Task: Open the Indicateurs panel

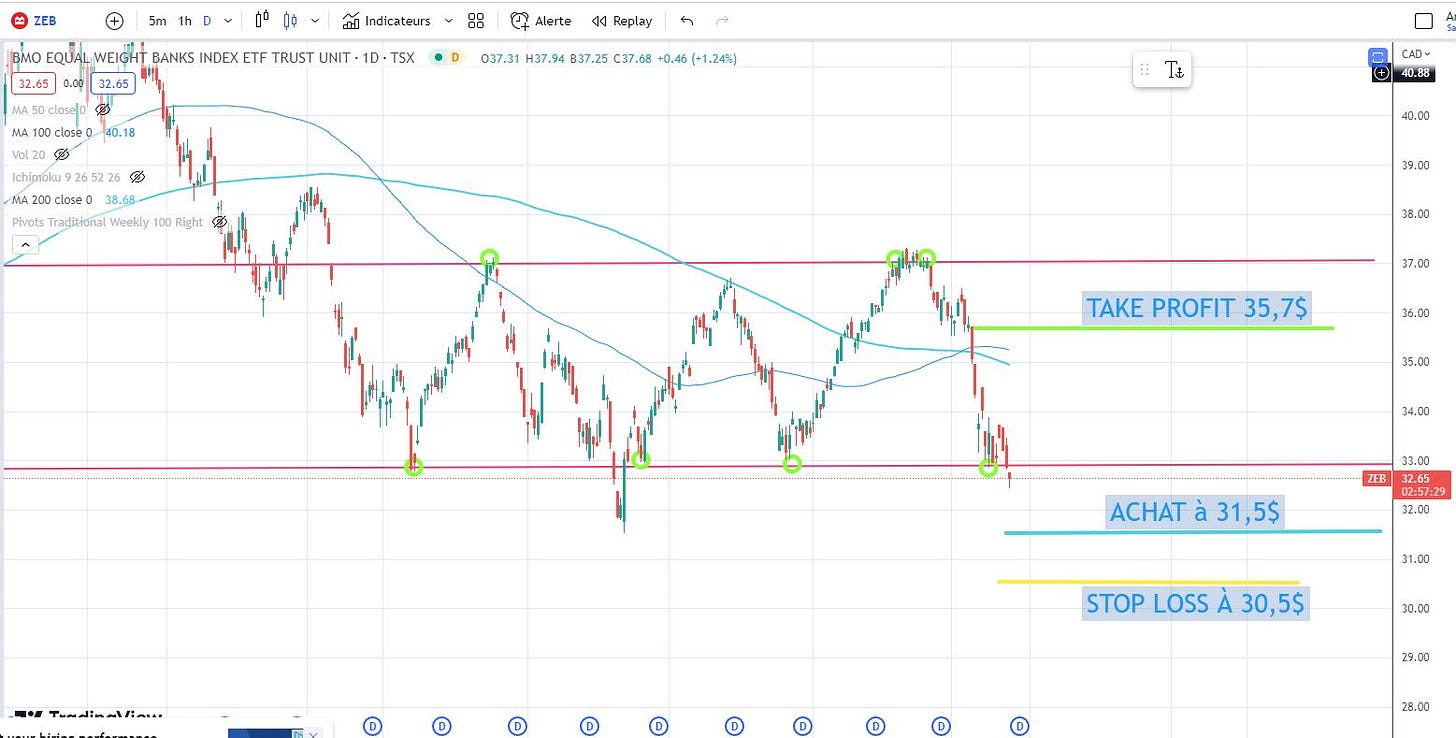Action: pyautogui.click(x=386, y=20)
